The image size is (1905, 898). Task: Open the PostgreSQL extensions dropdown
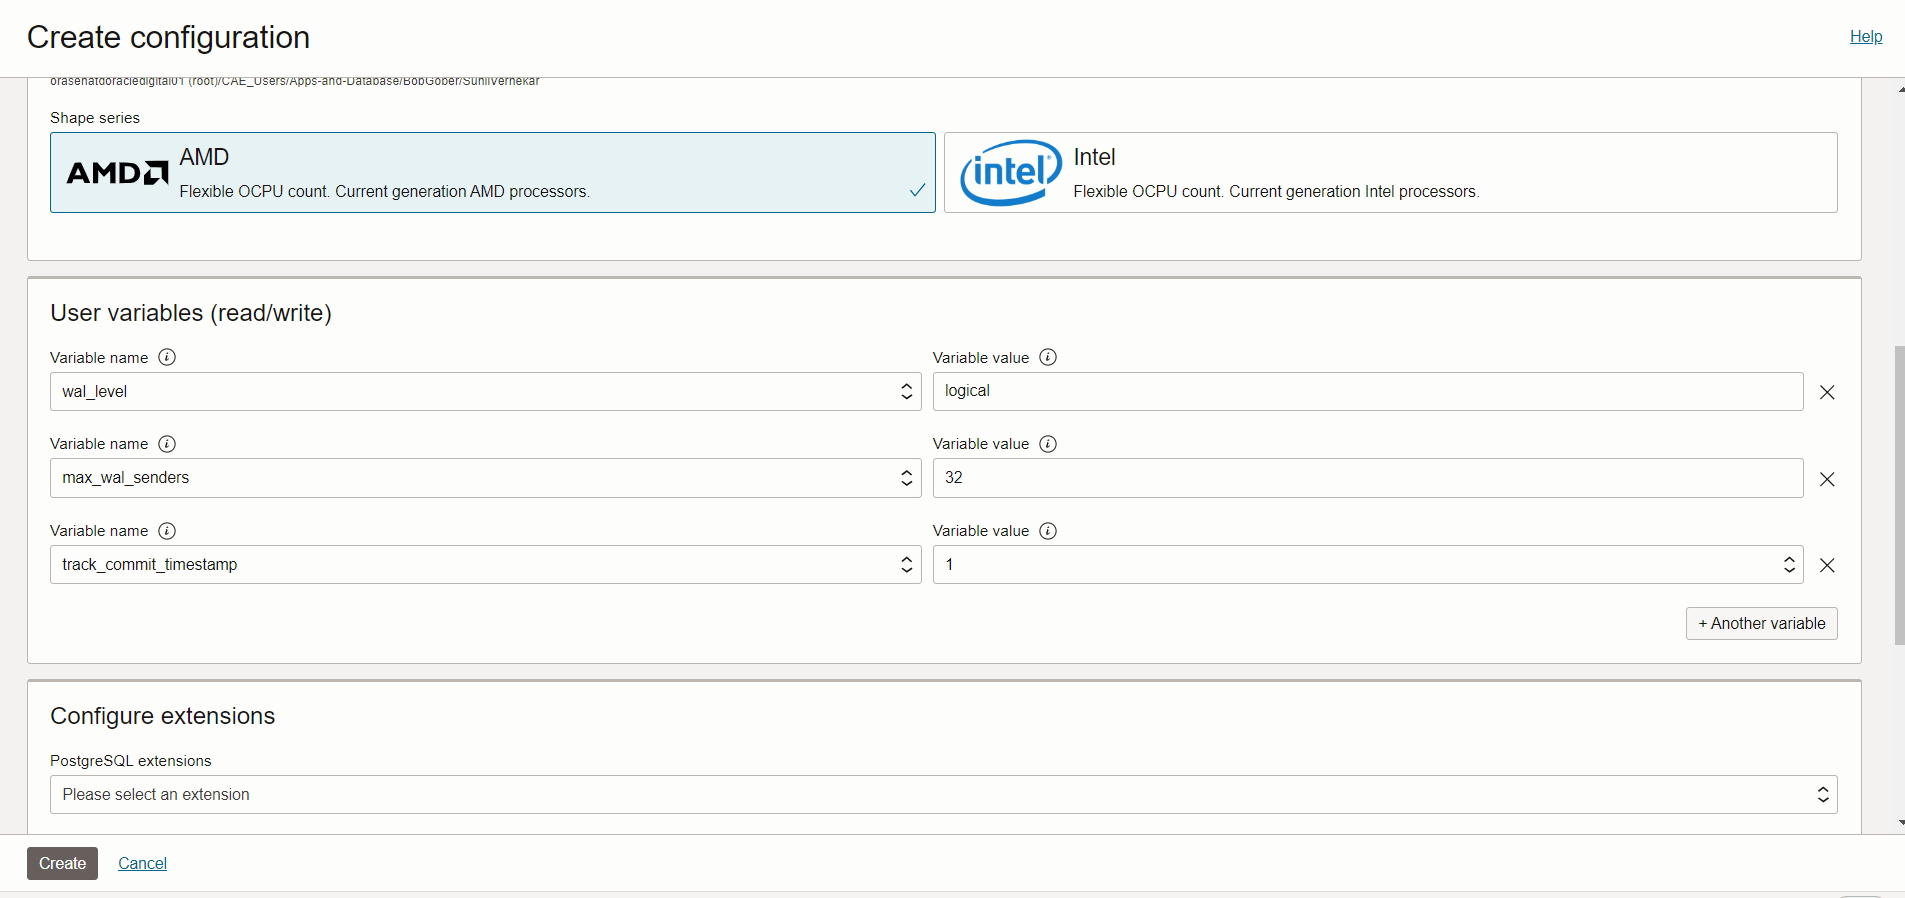(943, 795)
